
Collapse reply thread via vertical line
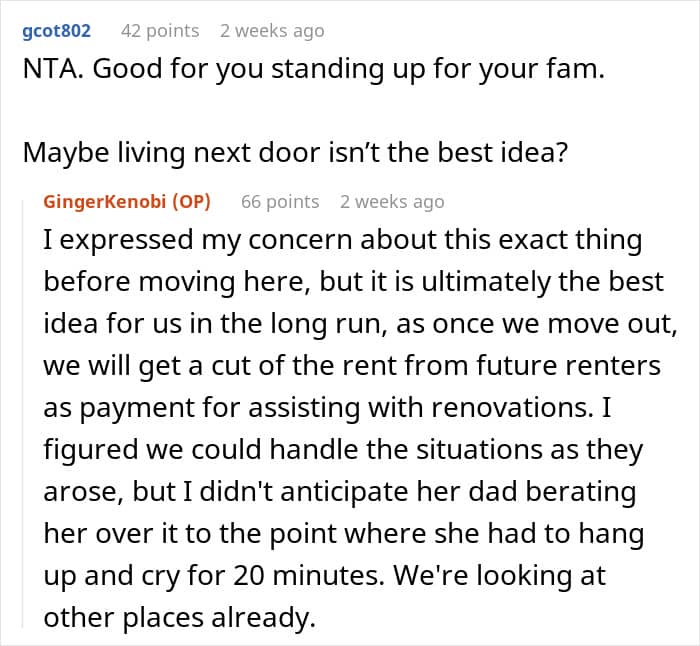(x=23, y=413)
